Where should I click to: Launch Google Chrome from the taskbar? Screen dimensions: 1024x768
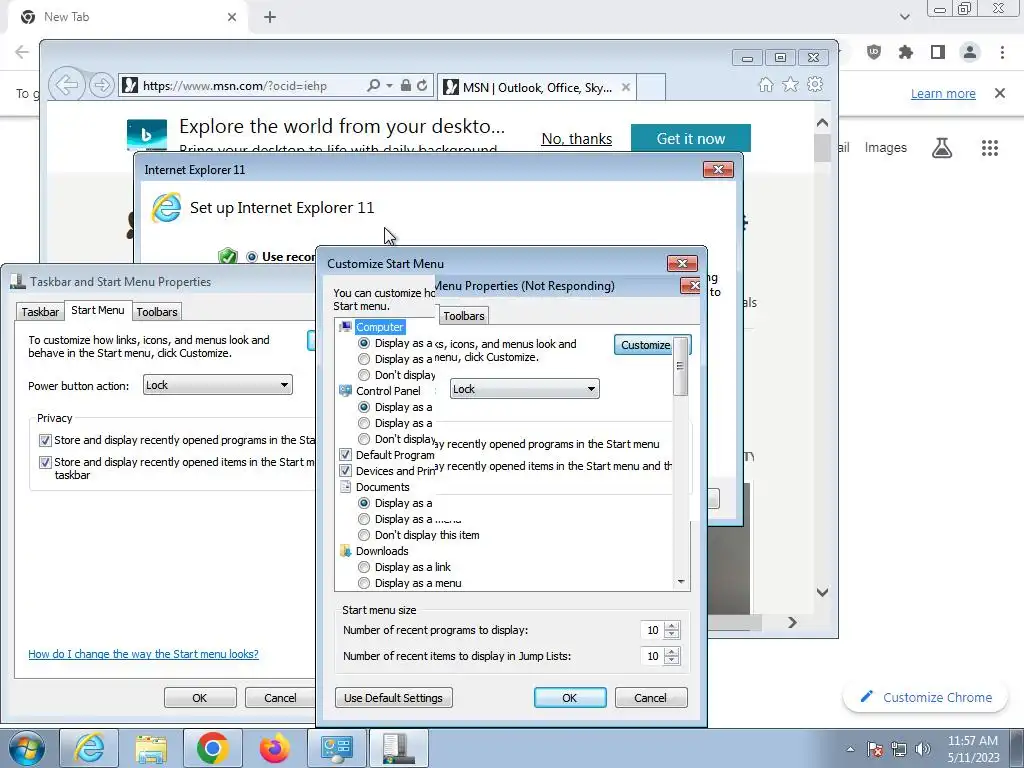point(213,748)
